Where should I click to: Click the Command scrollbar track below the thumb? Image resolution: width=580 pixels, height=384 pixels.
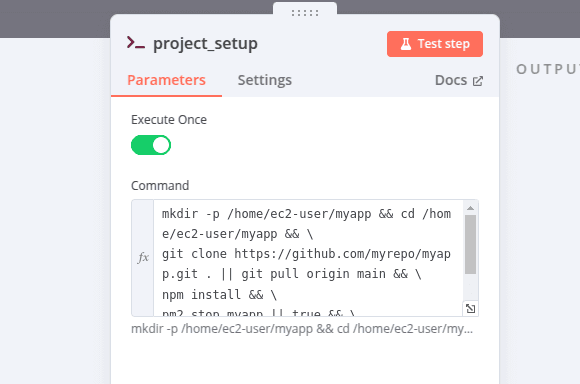coord(471,287)
